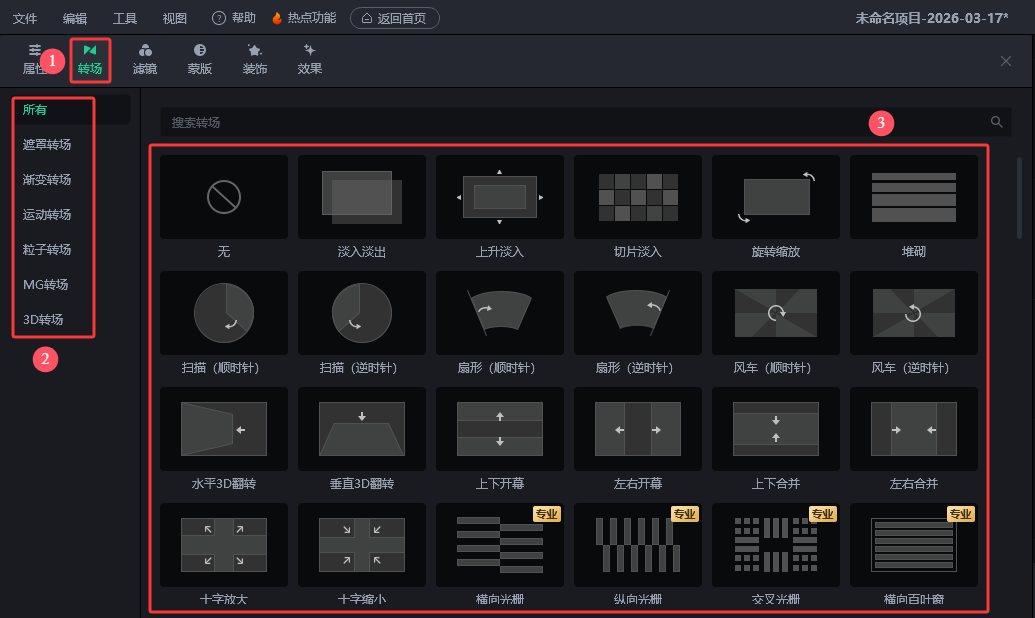Open the 滤镜 (filter) panel icon

(x=145, y=51)
